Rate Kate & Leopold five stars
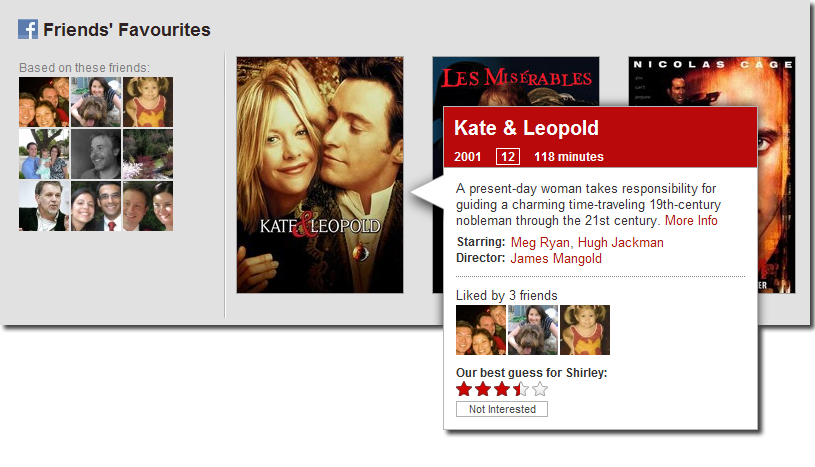 (540, 388)
